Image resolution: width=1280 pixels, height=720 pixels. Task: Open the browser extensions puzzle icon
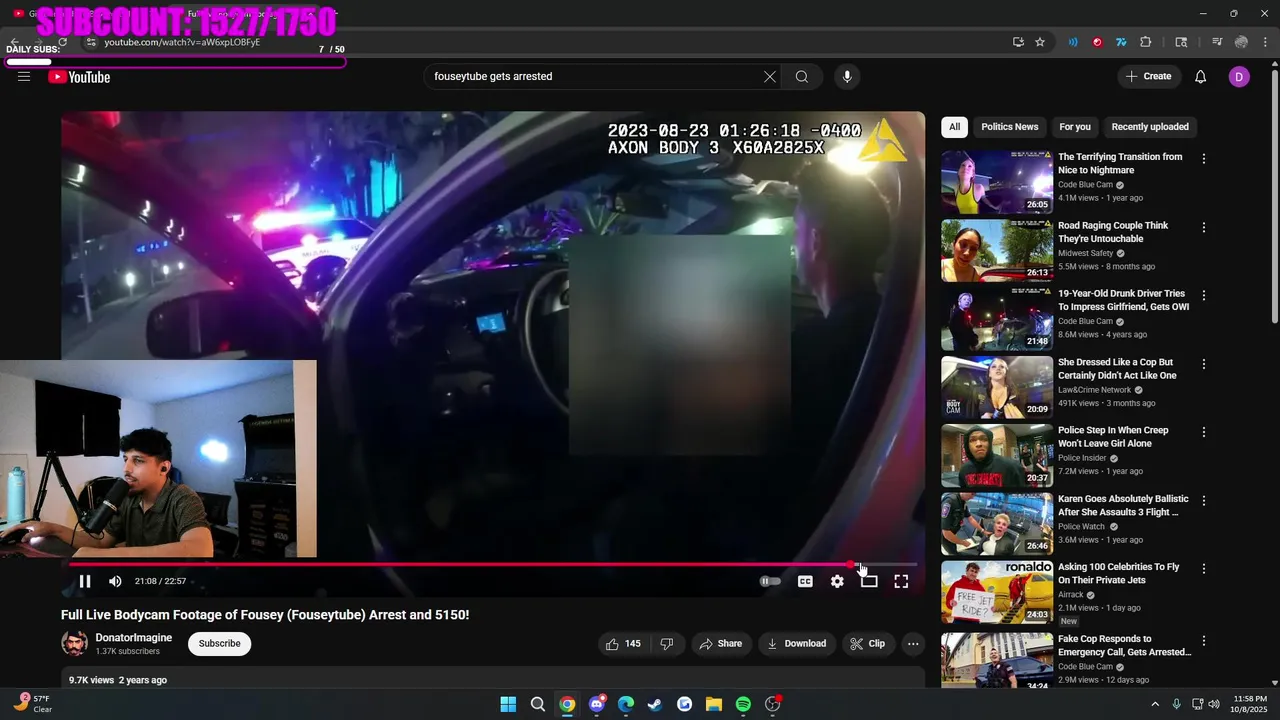pyautogui.click(x=1146, y=42)
